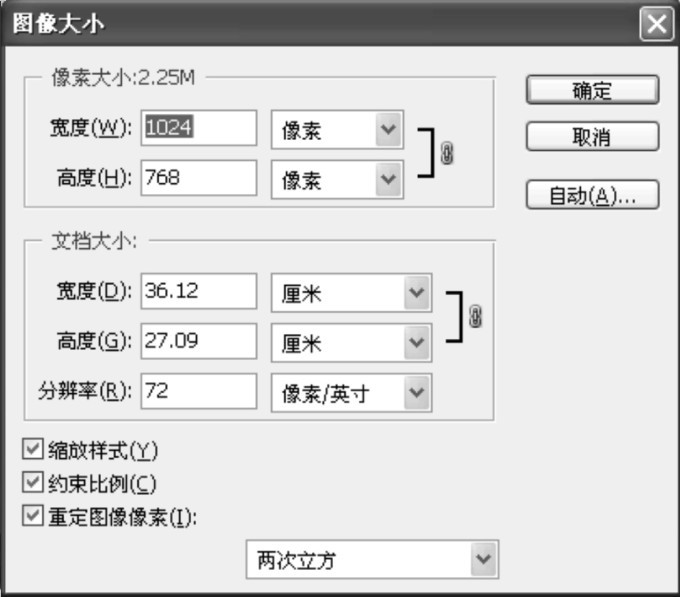Focus the document width field 36.12
Viewport: 680px width, 597px height.
click(199, 292)
